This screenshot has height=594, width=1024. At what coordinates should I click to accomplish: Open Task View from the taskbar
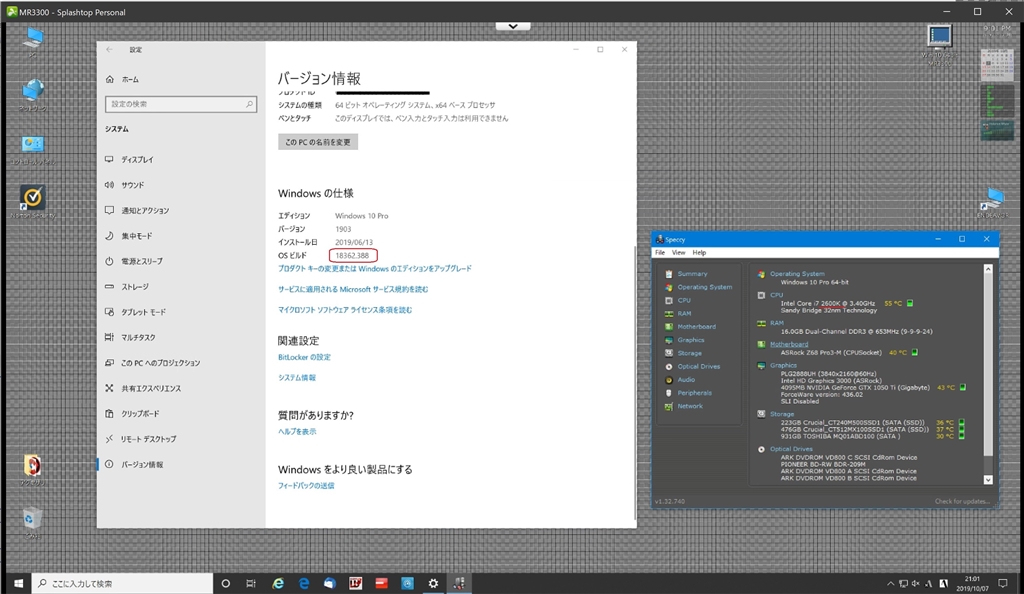[x=251, y=584]
